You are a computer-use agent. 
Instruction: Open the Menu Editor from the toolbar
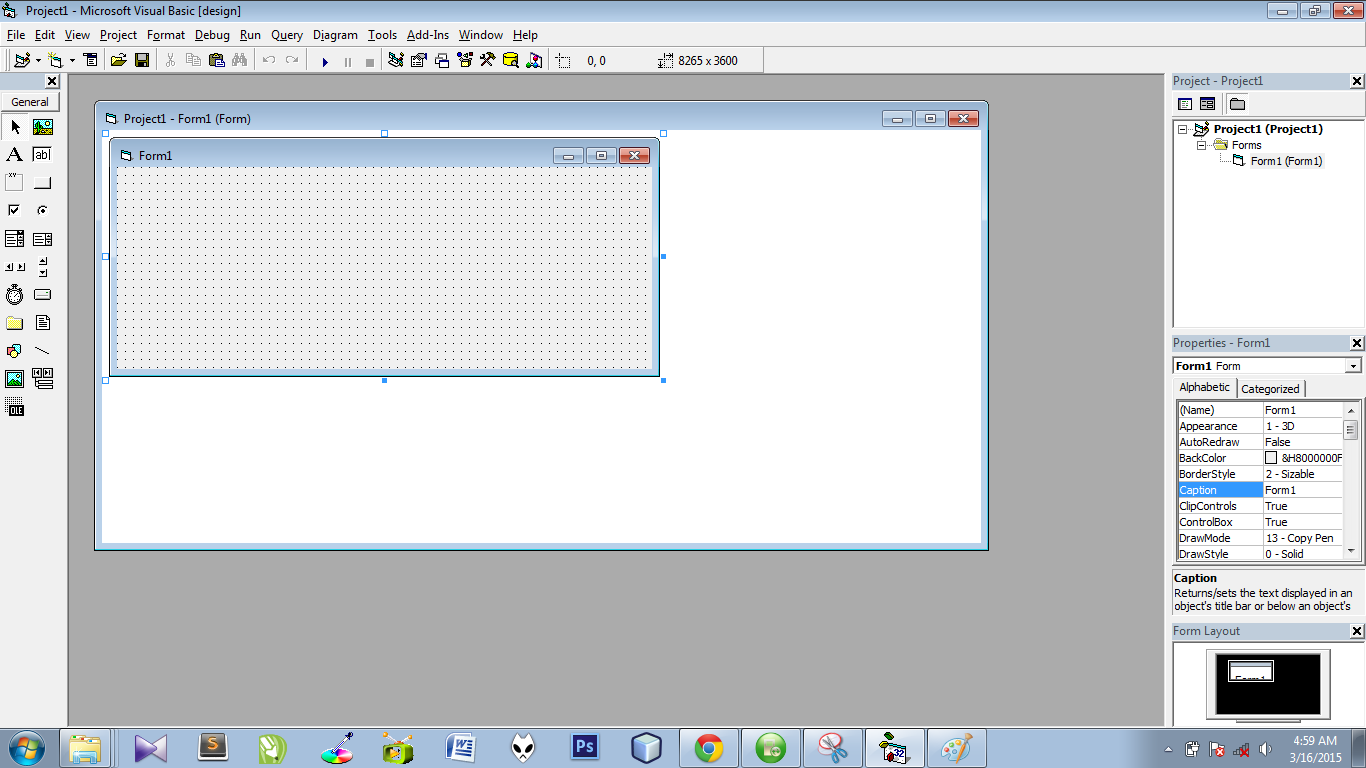pos(89,61)
